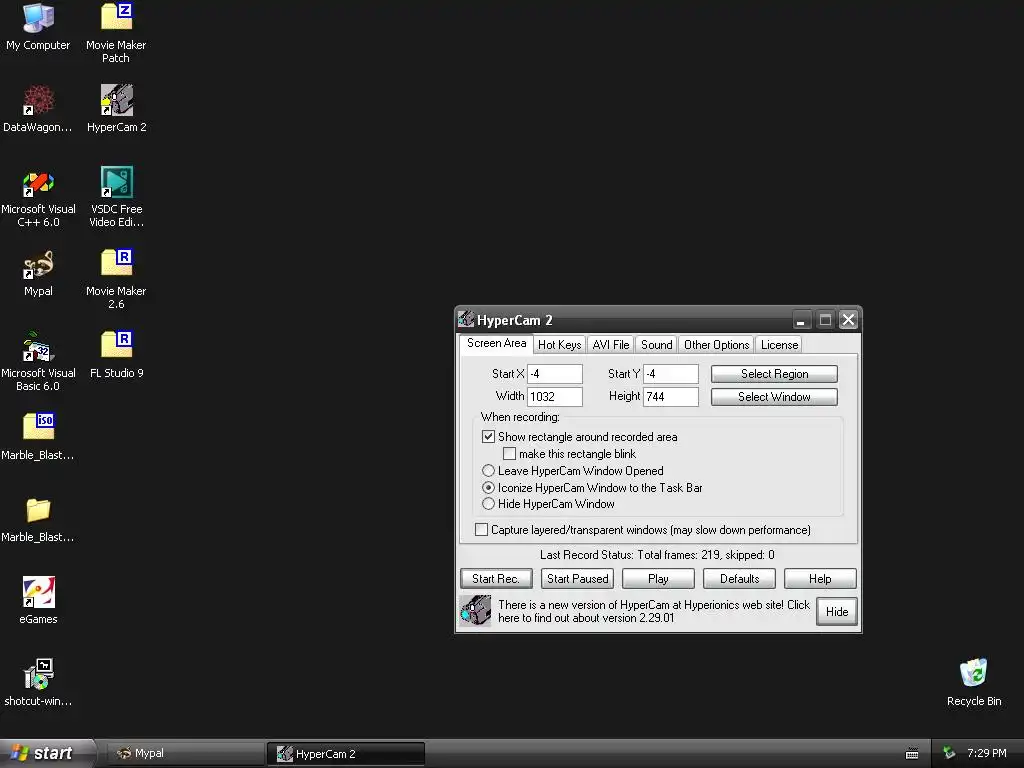Select Leave HyperCam Window Opened option
This screenshot has width=1024, height=768.
tap(488, 470)
